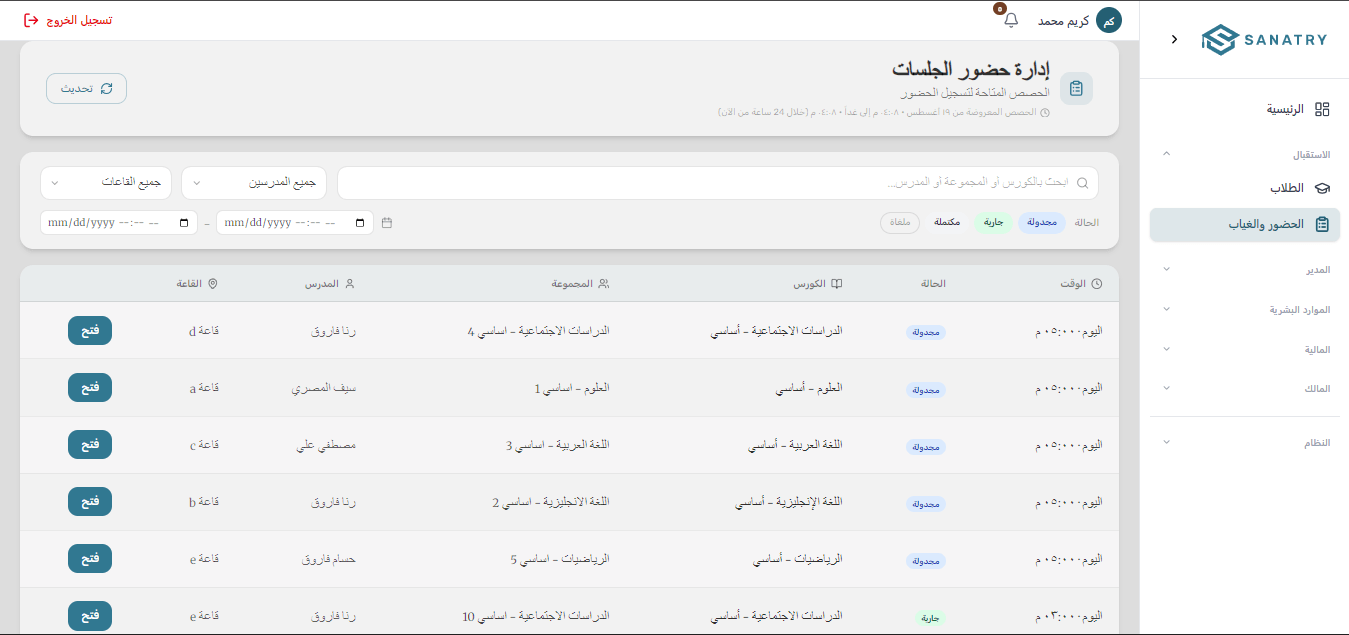This screenshot has width=1349, height=635.
Task: Click the person icon in the المدرس column header
Action: [x=350, y=284]
